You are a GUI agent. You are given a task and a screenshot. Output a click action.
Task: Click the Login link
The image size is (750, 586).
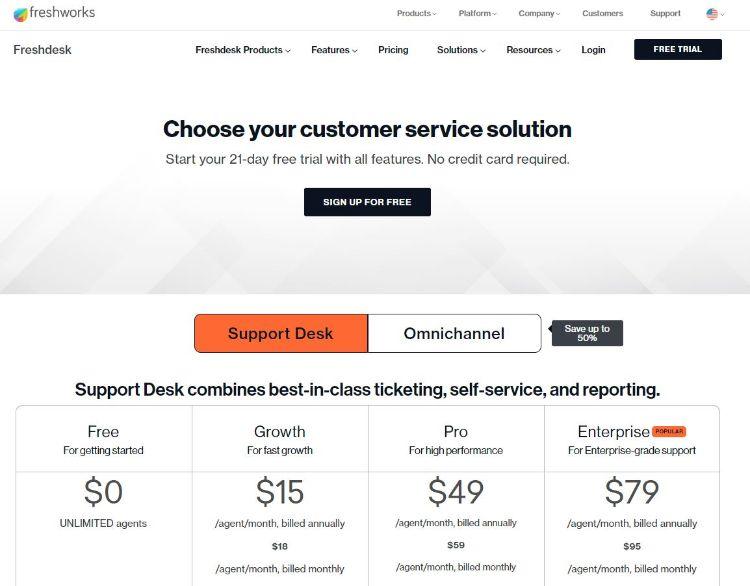click(x=593, y=50)
